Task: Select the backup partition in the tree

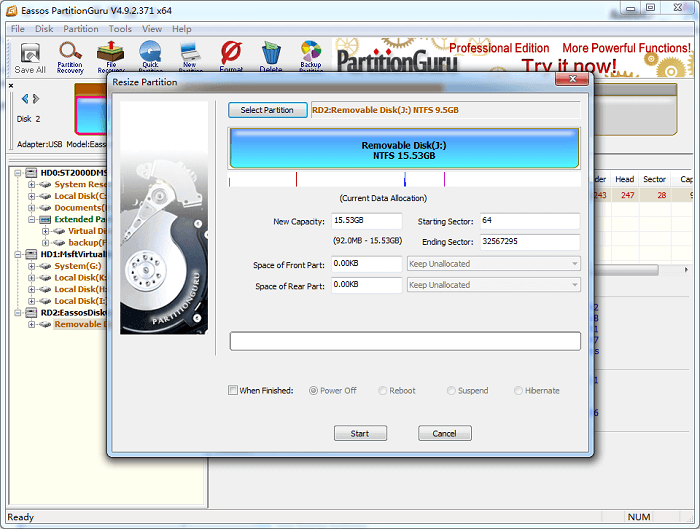Action: pos(88,243)
